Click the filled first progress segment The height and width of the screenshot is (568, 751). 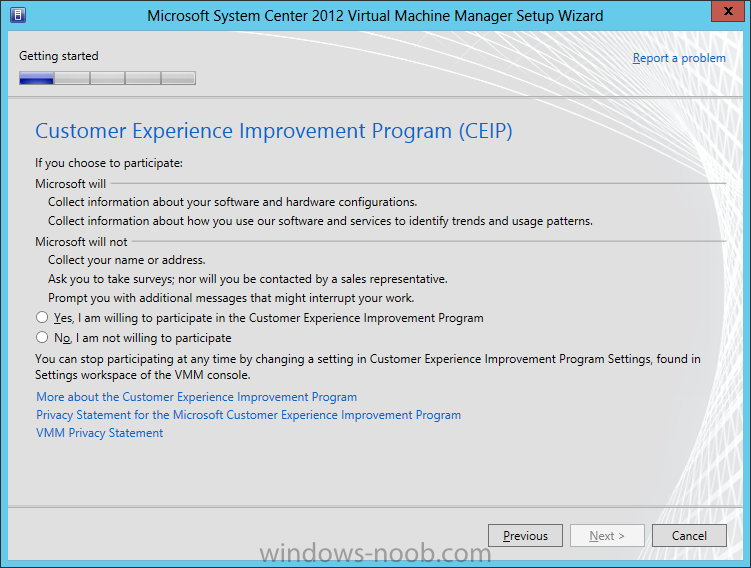[x=36, y=78]
